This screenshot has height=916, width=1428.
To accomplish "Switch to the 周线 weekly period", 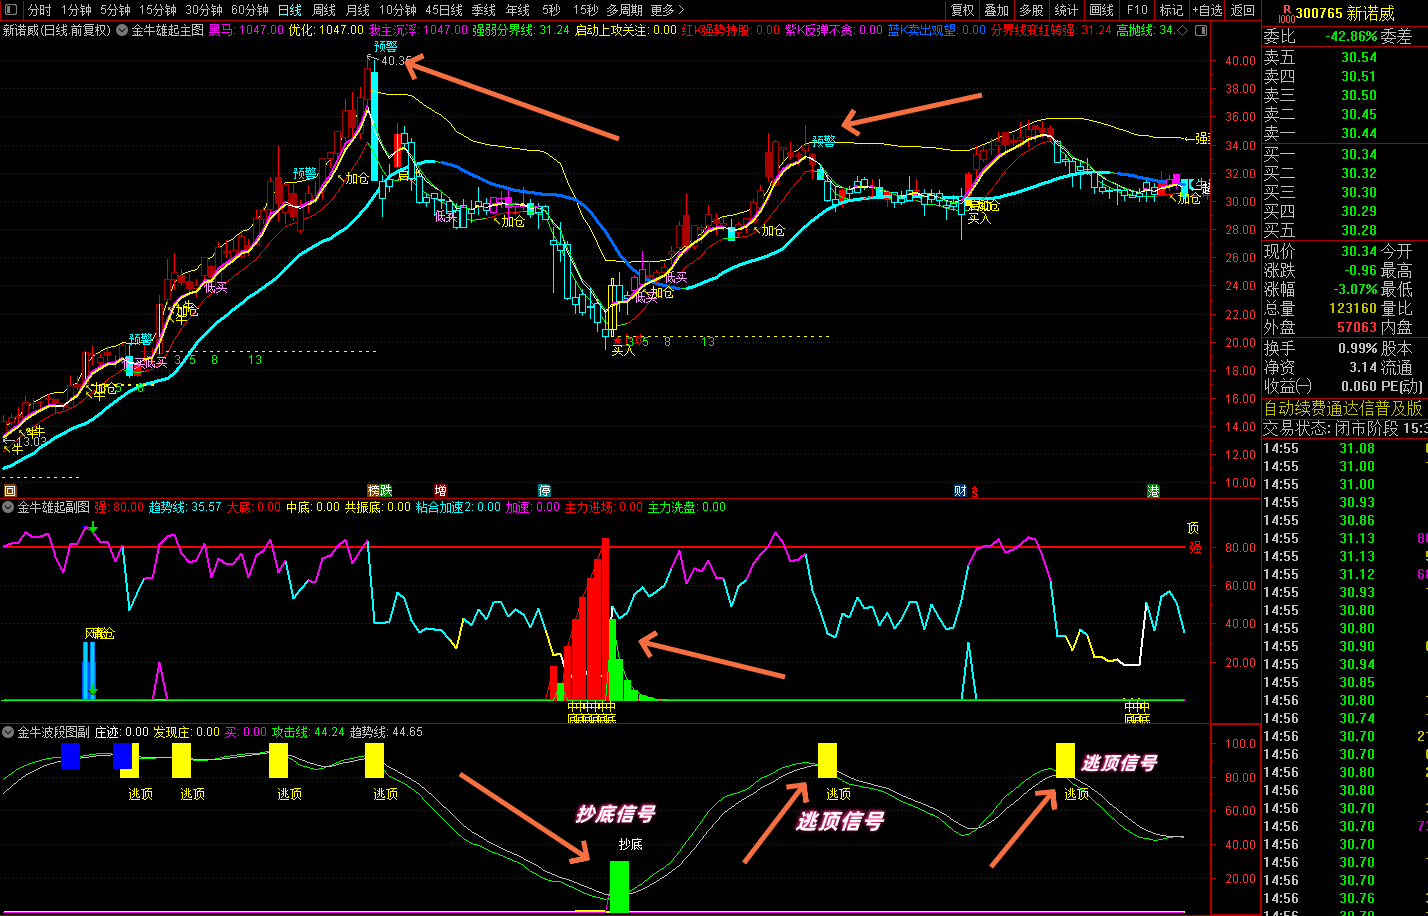I will pyautogui.click(x=324, y=10).
